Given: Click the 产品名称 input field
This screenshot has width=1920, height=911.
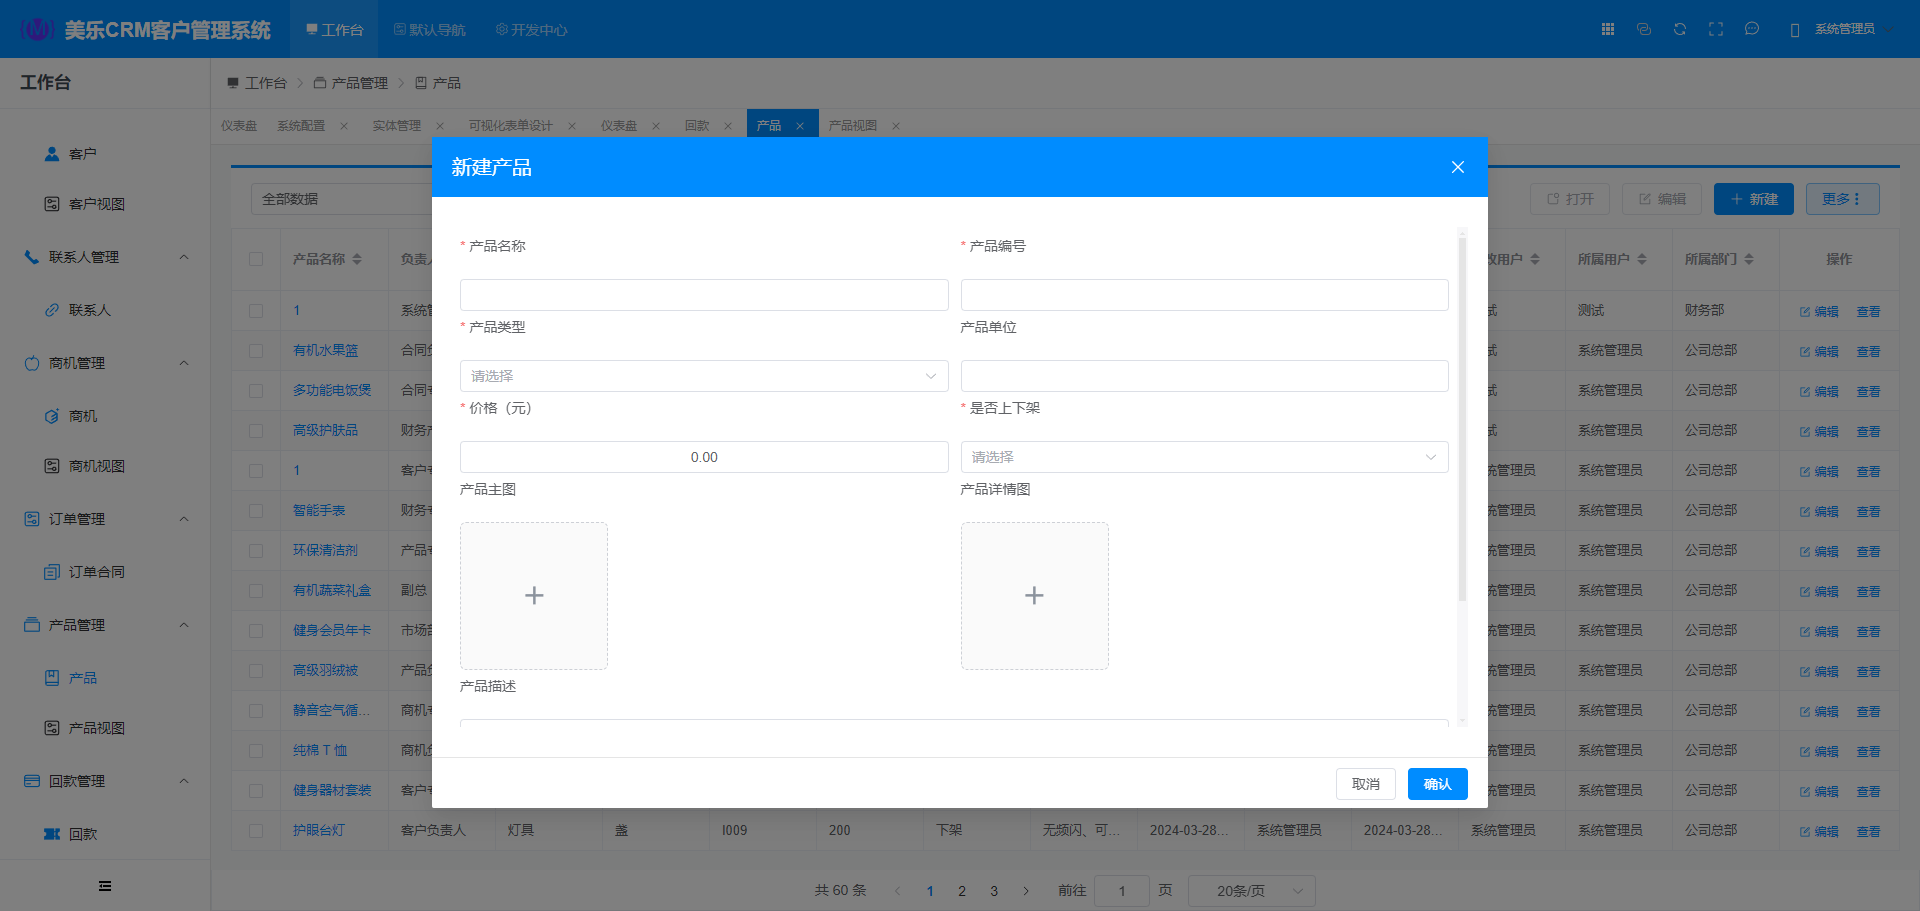Looking at the screenshot, I should pyautogui.click(x=704, y=295).
